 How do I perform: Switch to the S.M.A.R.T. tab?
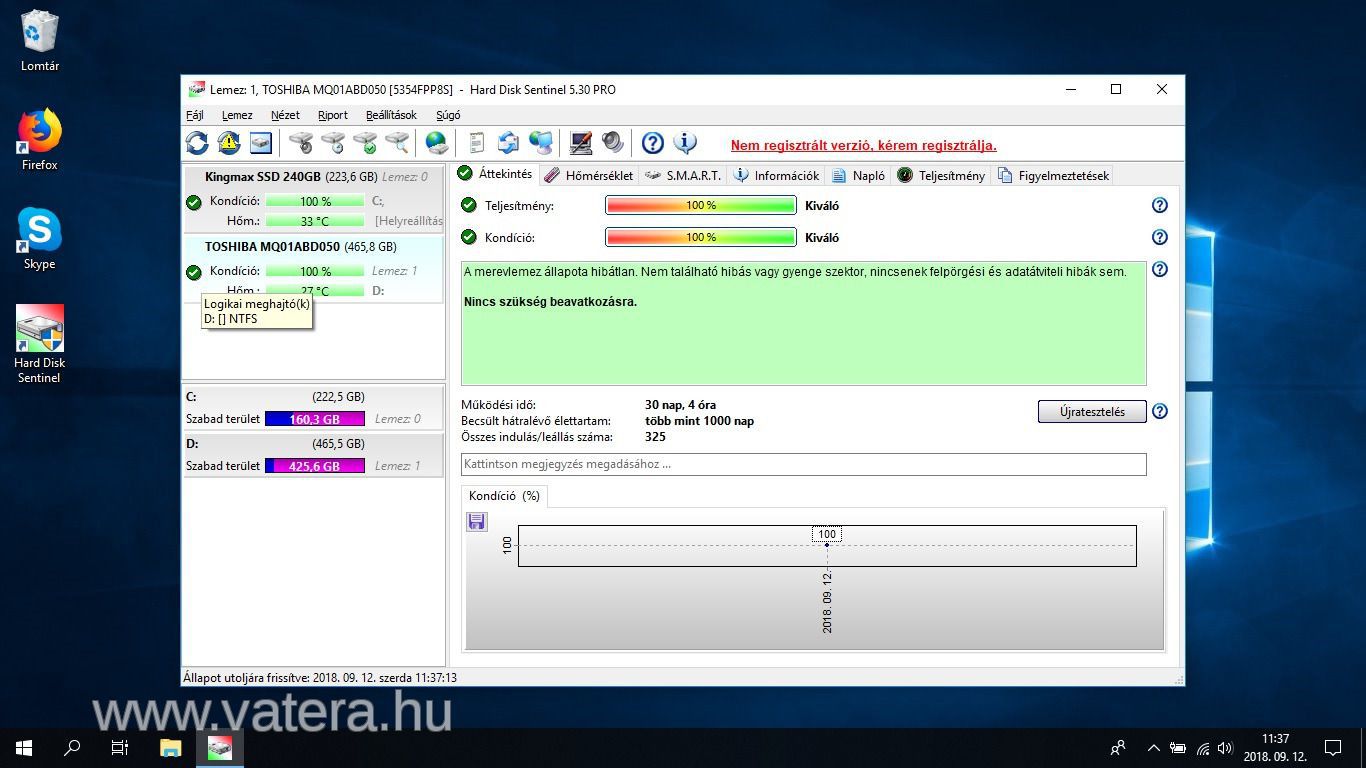click(x=683, y=175)
